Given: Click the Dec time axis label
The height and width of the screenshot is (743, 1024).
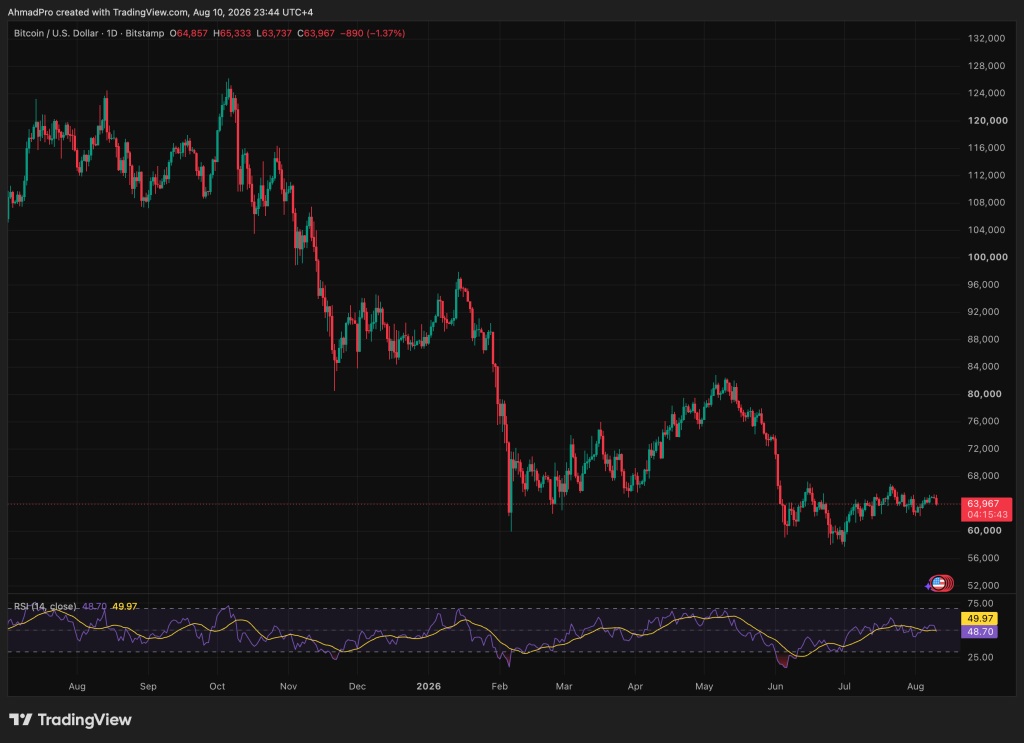Looking at the screenshot, I should tap(357, 687).
